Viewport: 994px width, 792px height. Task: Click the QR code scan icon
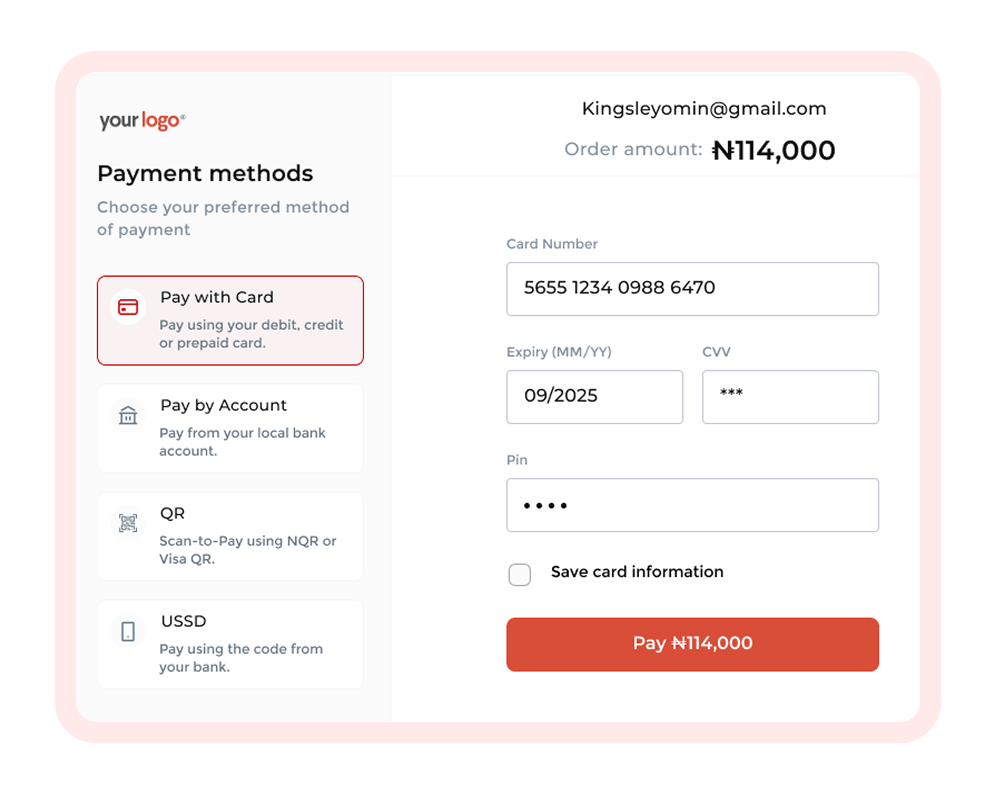128,523
